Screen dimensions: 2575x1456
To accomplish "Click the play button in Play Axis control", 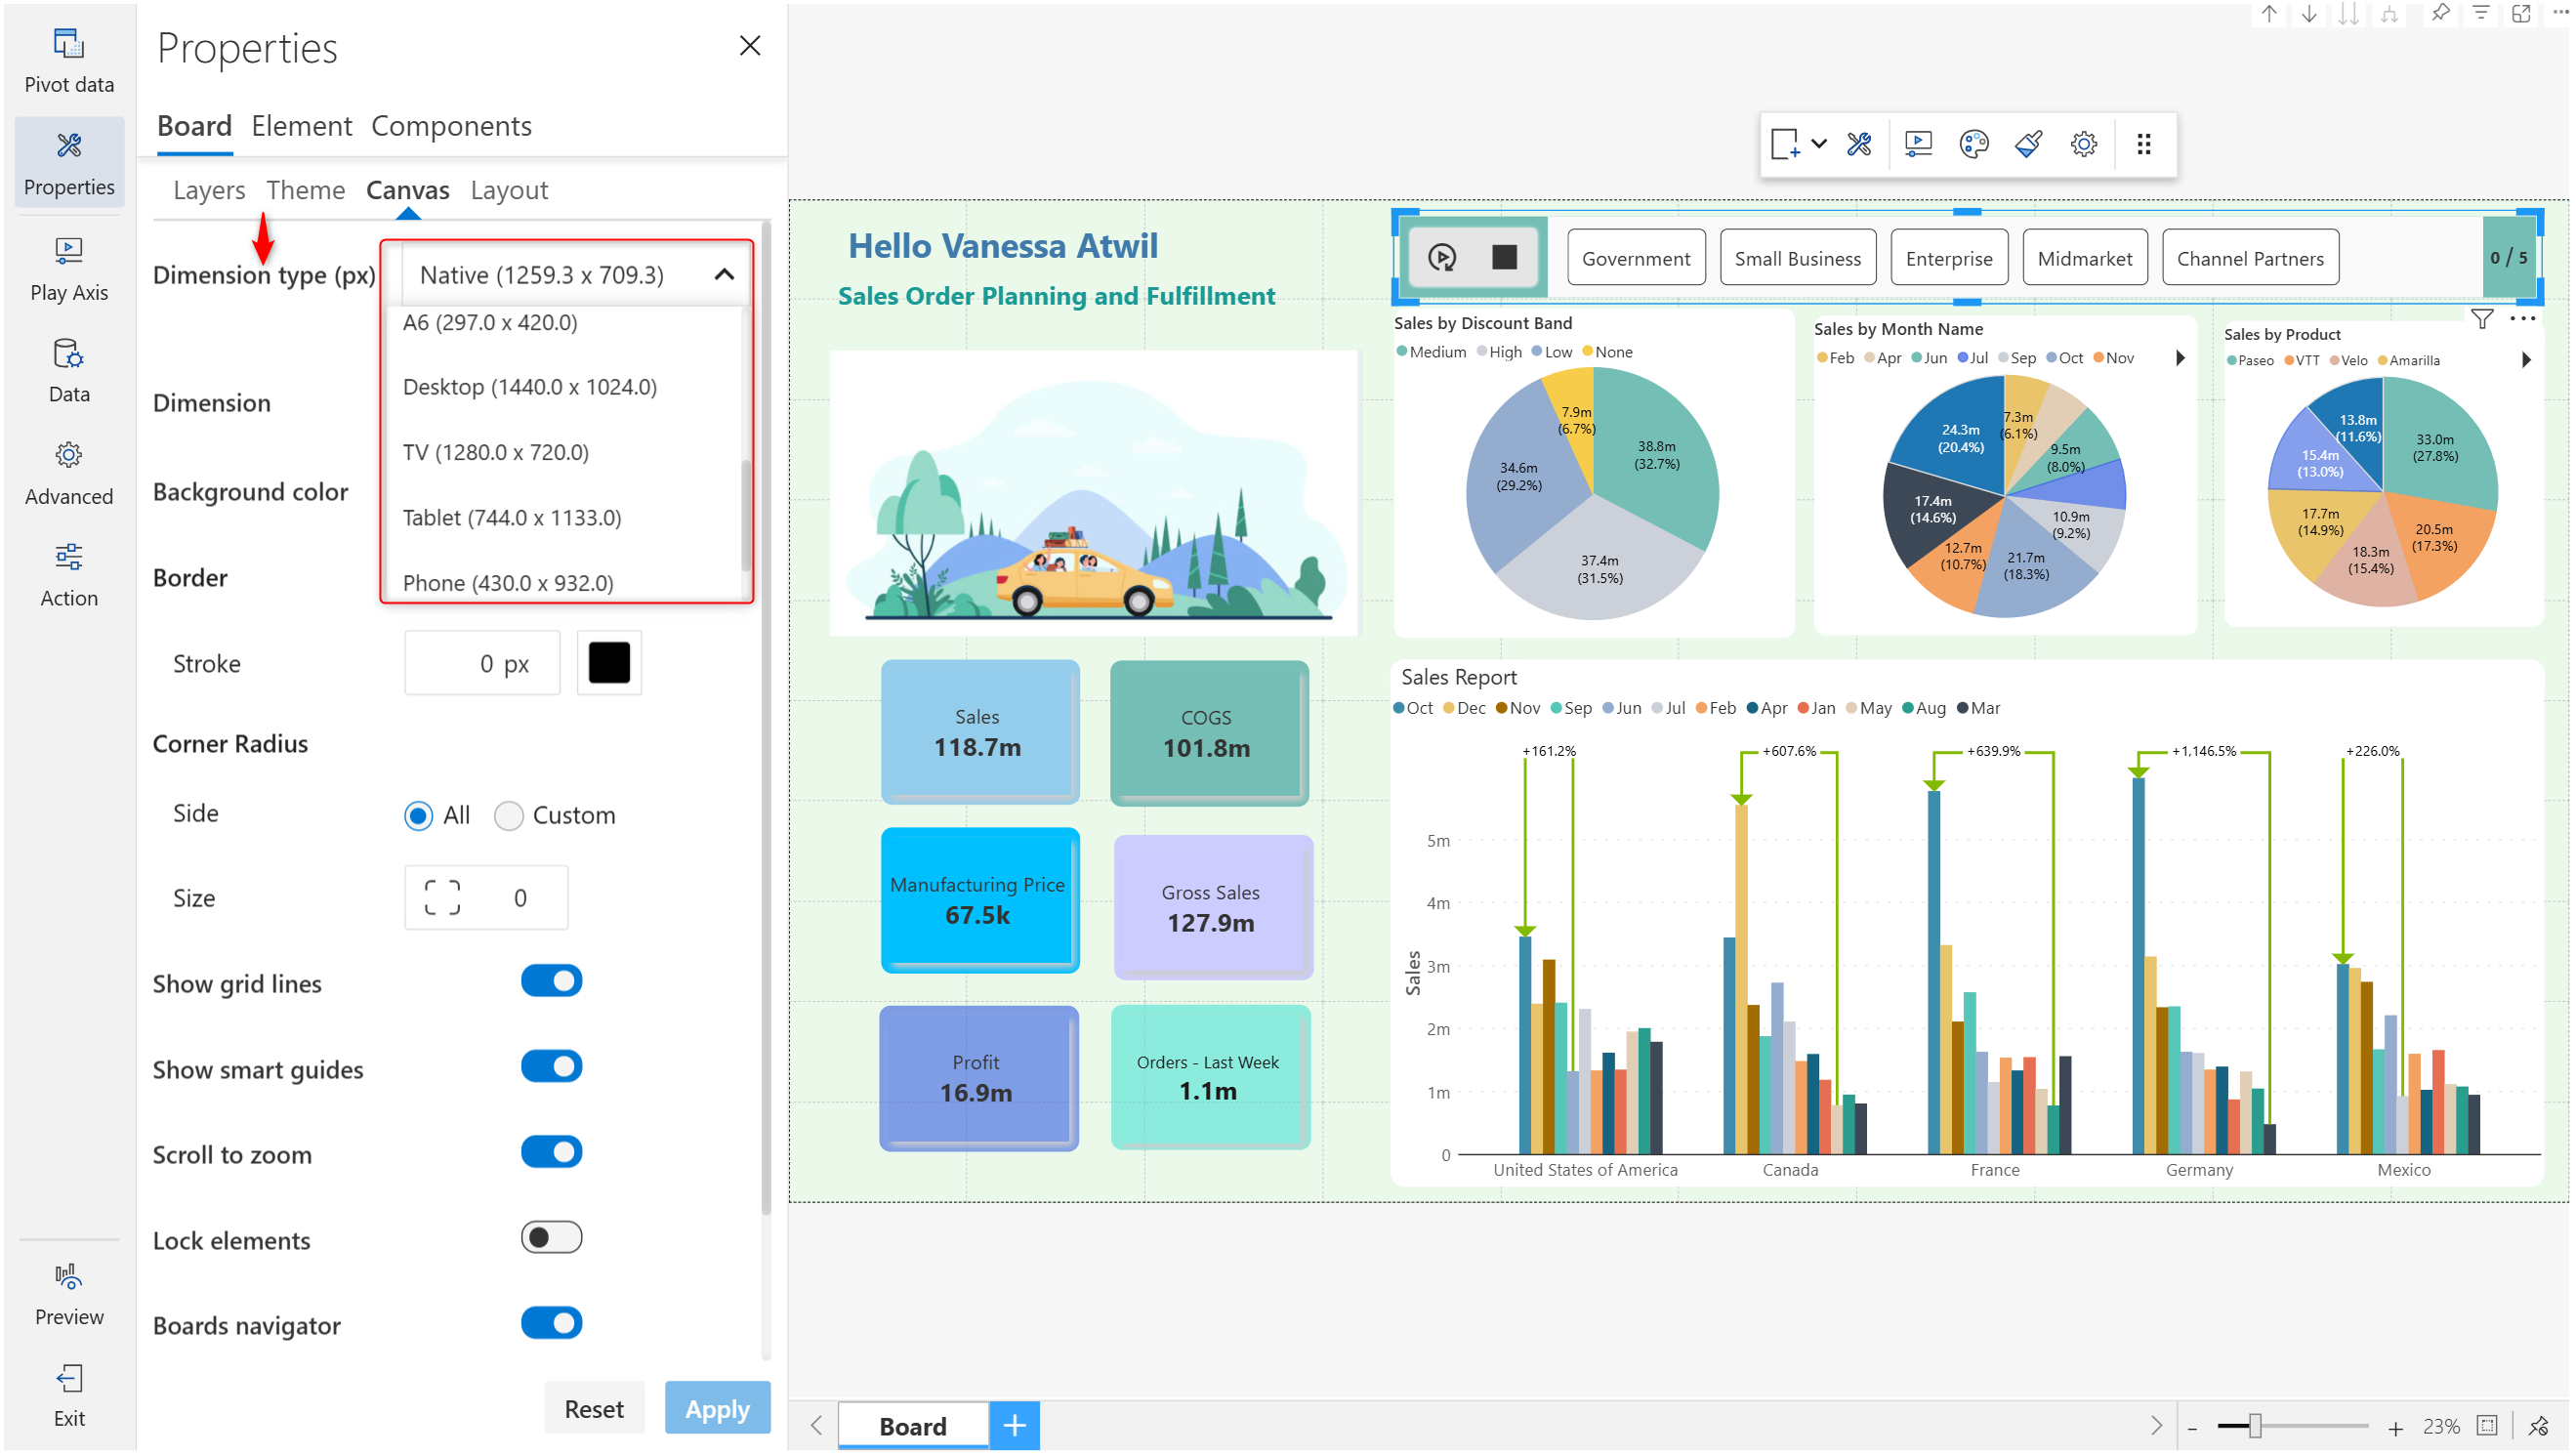I will (1441, 258).
